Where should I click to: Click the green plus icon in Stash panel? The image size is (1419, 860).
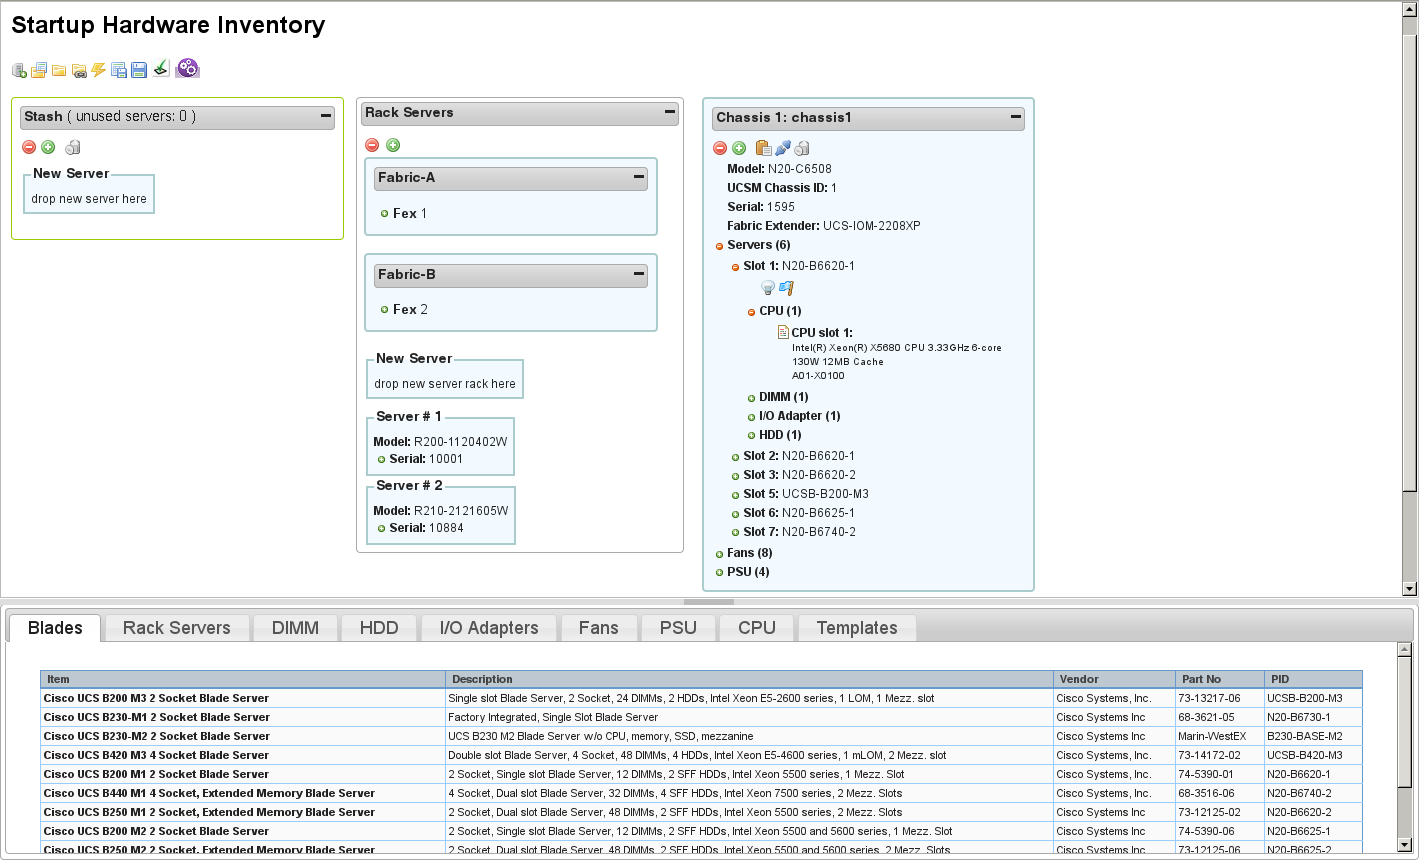coord(48,147)
